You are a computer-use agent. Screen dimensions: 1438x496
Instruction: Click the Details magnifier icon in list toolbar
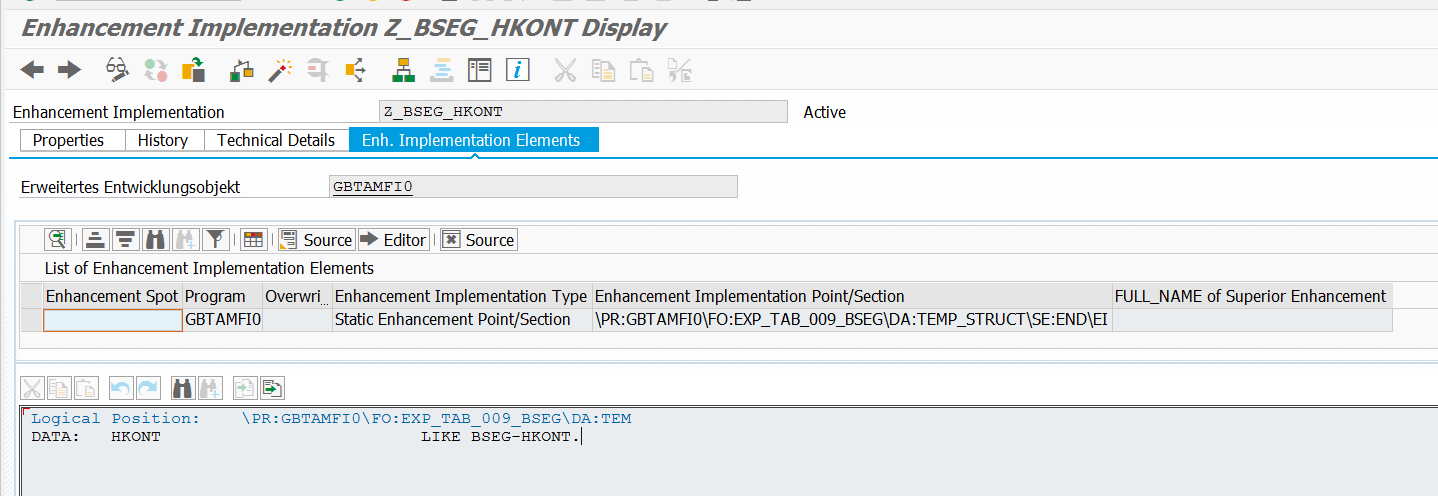tap(58, 240)
